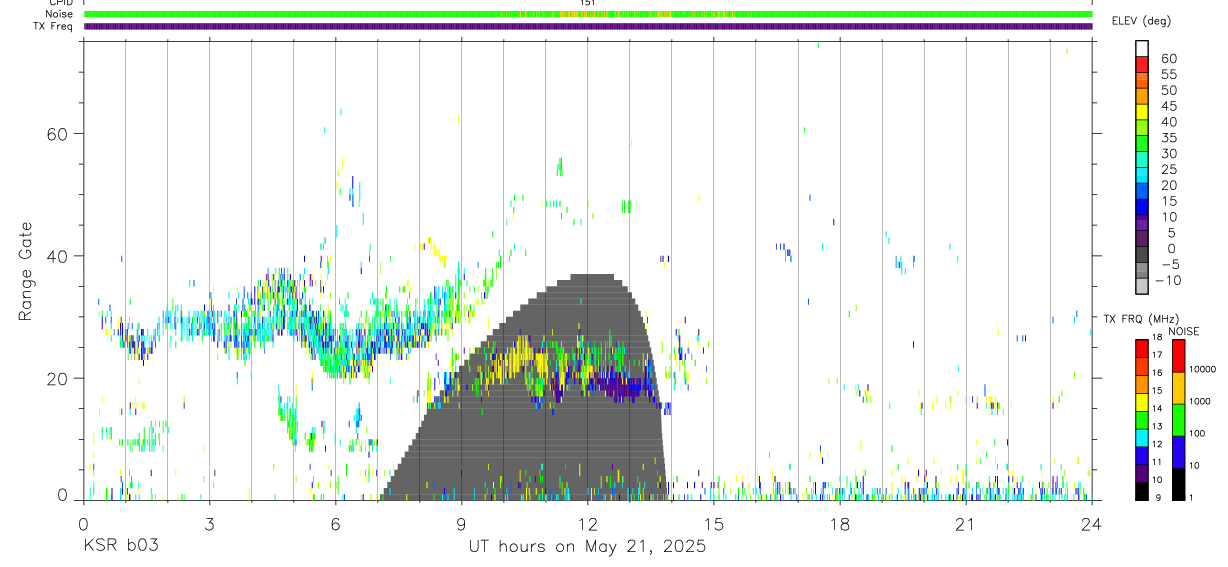Pick the orange 1000 segment of the NOISE bar
1228x567 pixels.
click(x=1178, y=388)
